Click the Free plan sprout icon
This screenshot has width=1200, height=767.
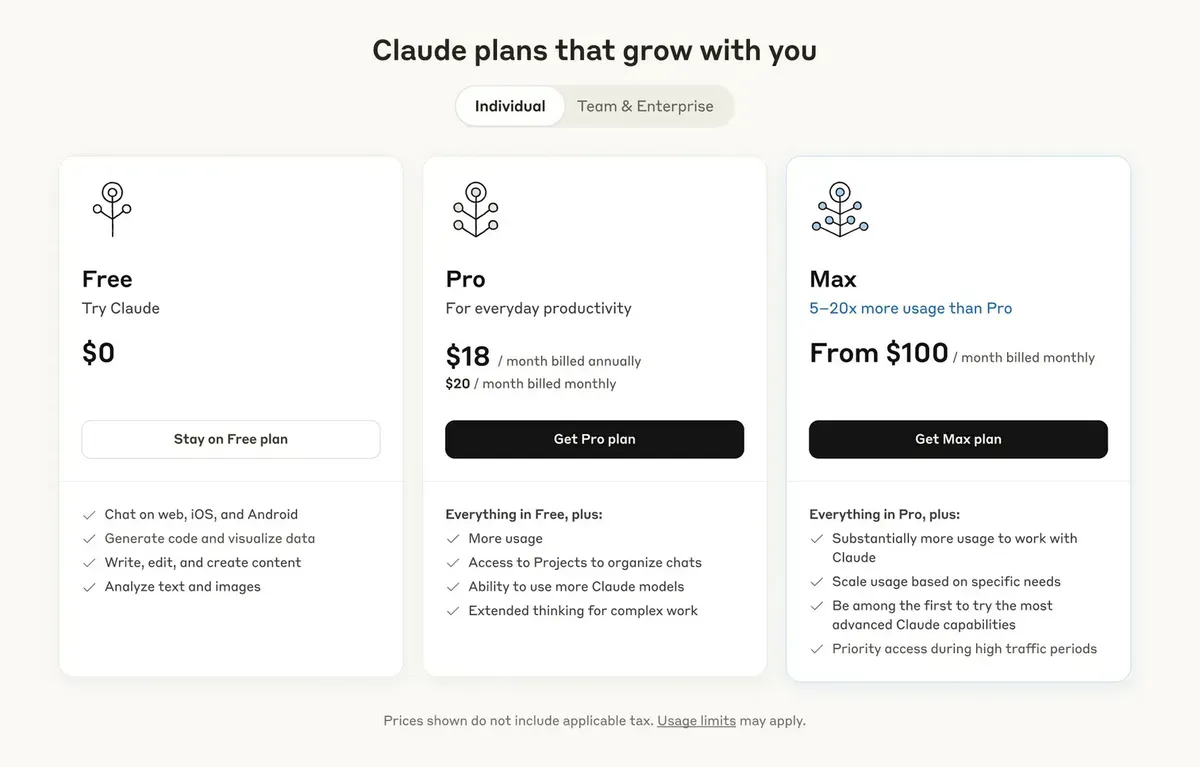coord(112,209)
